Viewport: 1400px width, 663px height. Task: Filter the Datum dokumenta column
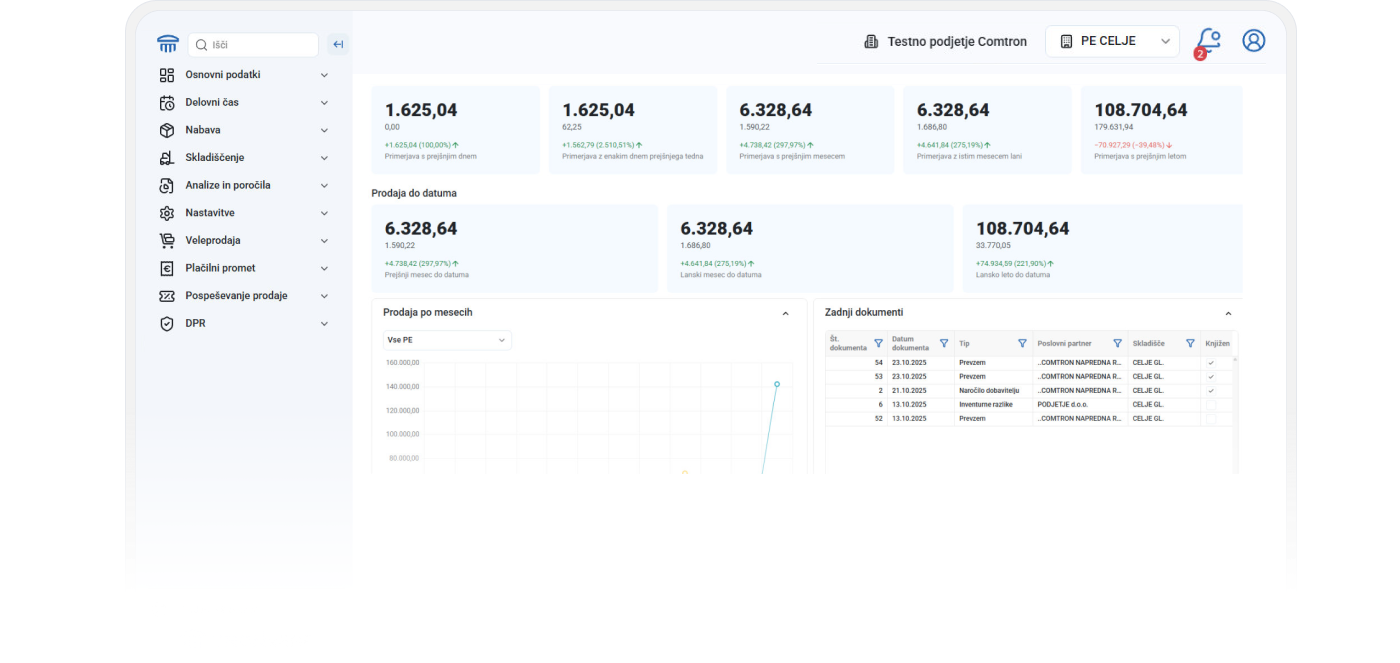tap(943, 343)
